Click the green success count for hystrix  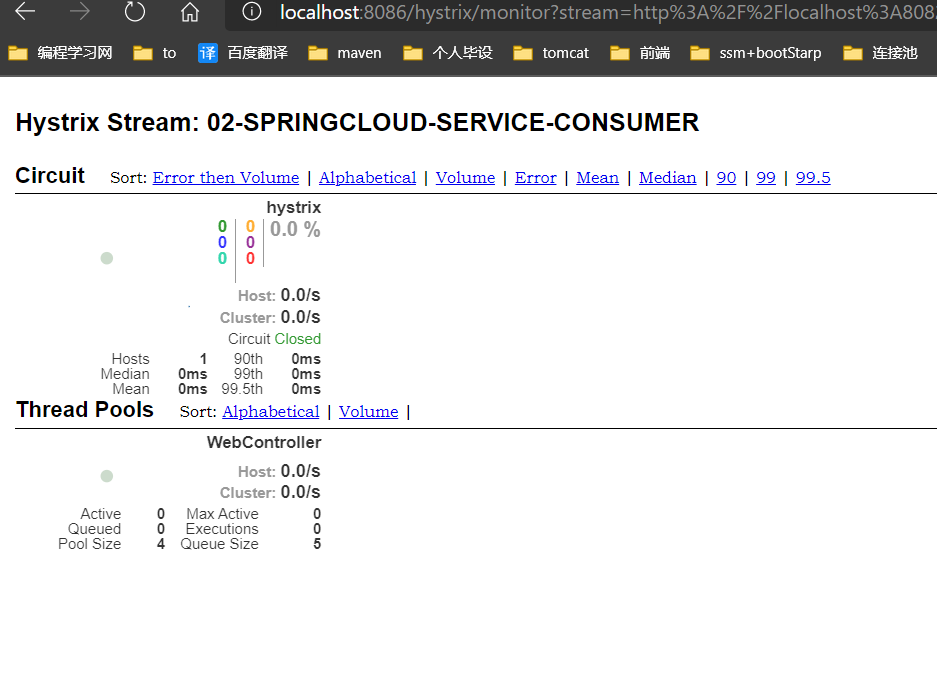(x=222, y=226)
